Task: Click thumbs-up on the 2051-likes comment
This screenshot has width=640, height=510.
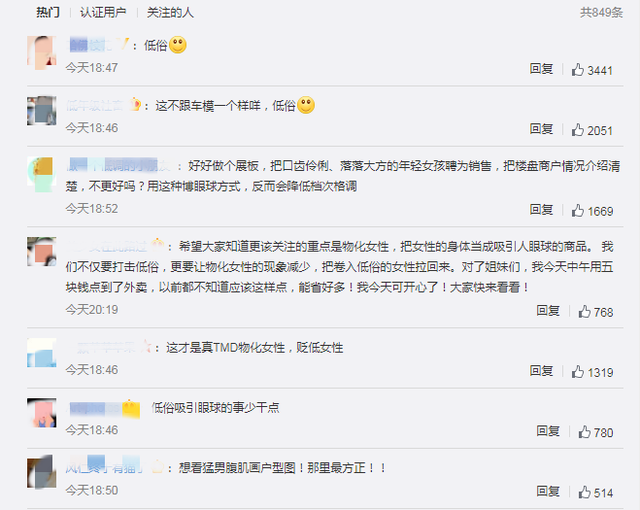Action: tap(578, 130)
